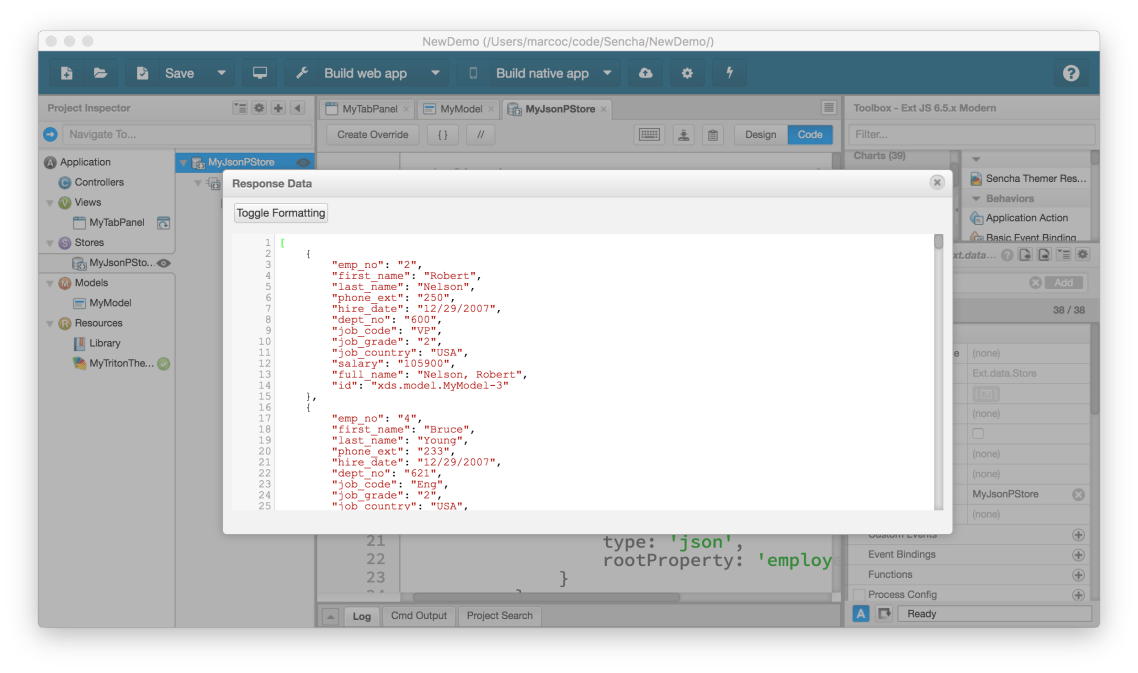The width and height of the screenshot is (1138, 673).
Task: Click the lightning bolt toolbar icon
Action: [x=729, y=73]
